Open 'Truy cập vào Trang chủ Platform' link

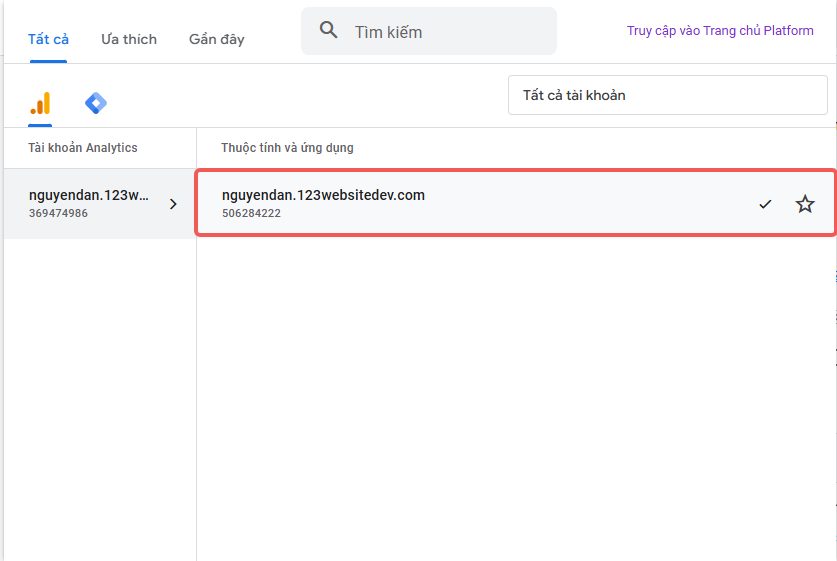pyautogui.click(x=720, y=31)
